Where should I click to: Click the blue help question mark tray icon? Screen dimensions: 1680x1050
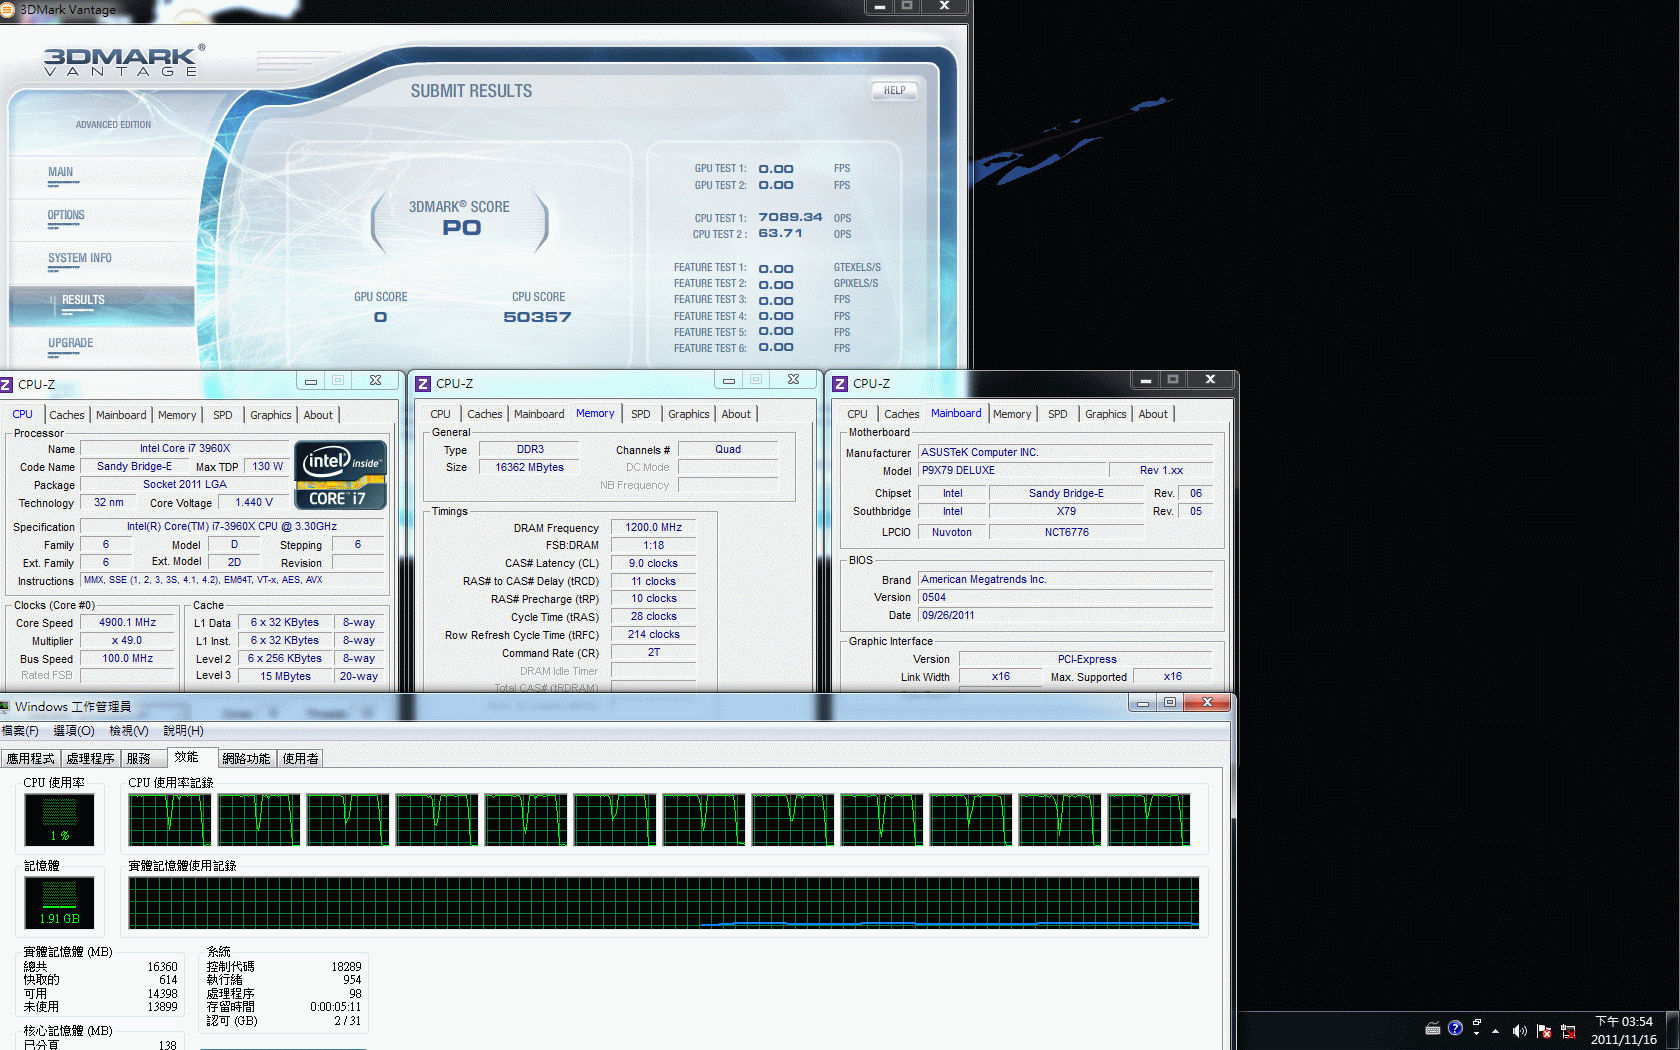[1455, 1028]
